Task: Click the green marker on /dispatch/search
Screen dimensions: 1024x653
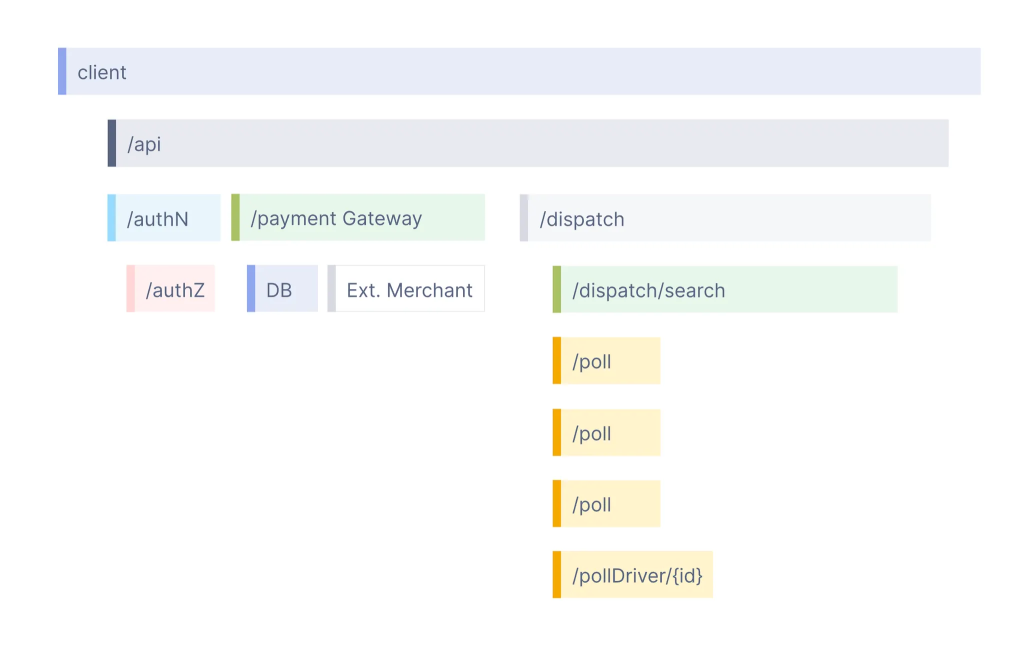Action: coord(556,290)
